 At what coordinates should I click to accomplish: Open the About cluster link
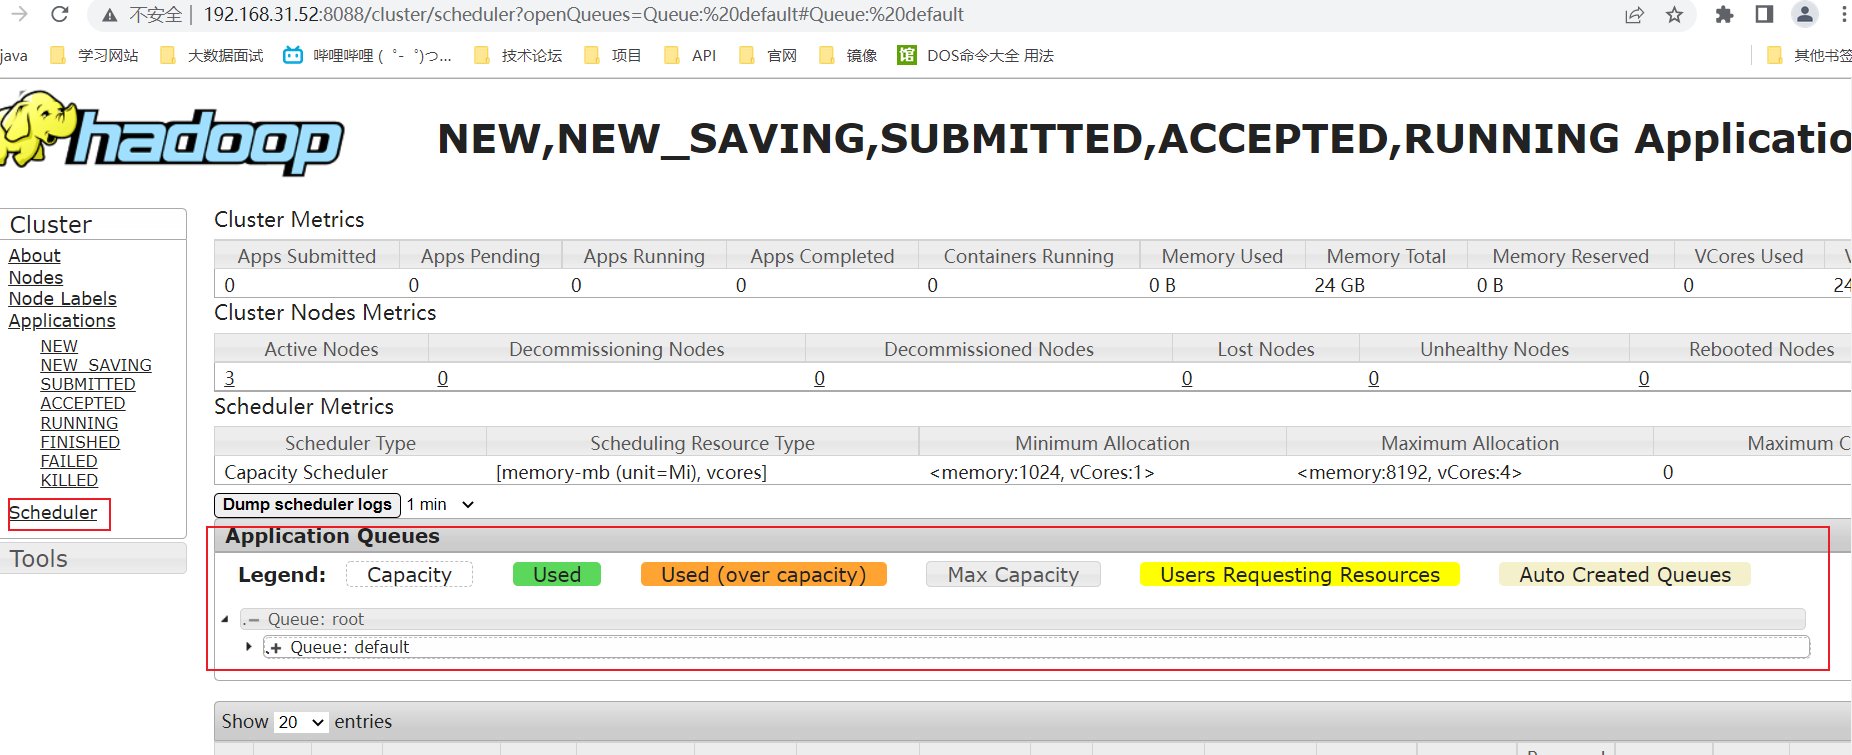[x=35, y=256]
